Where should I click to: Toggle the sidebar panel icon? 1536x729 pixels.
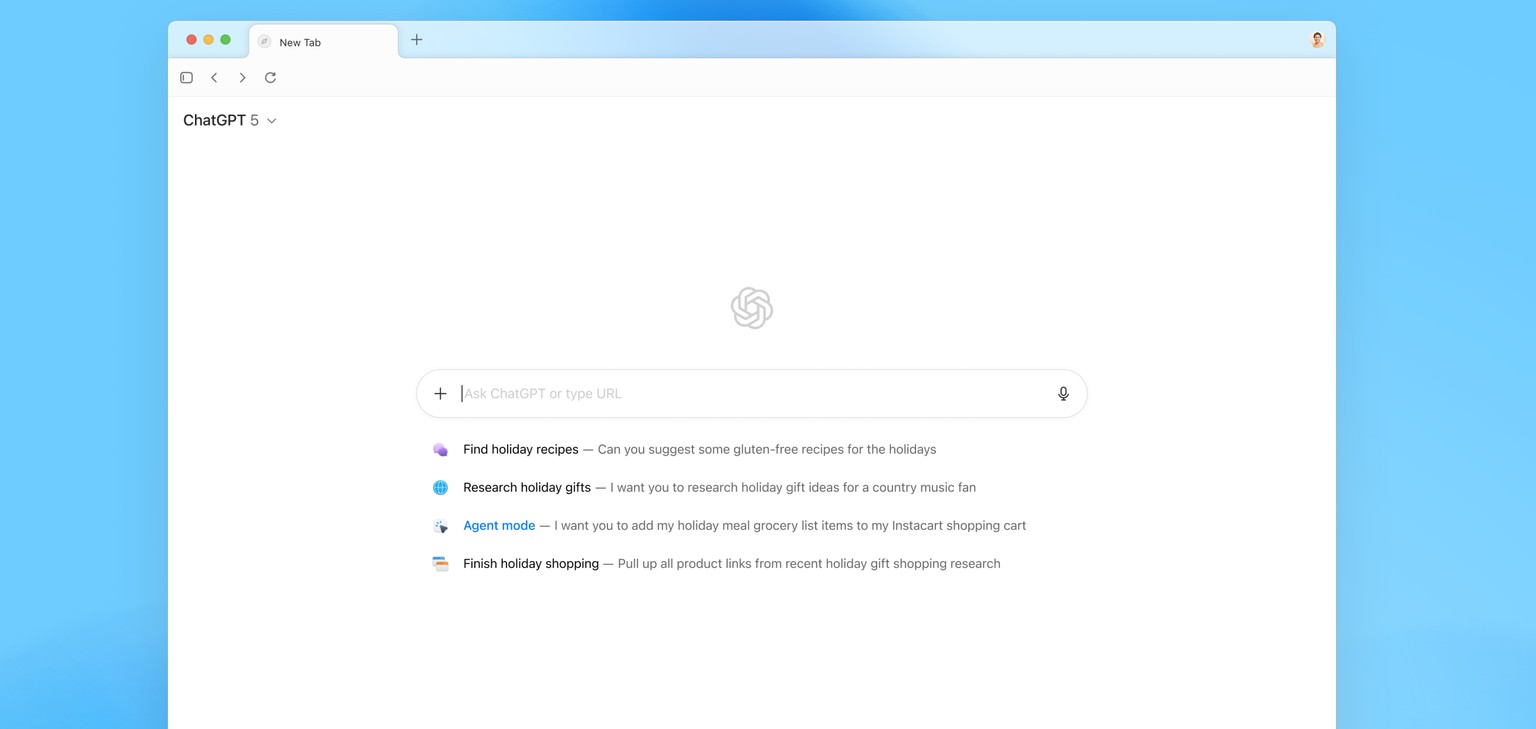186,78
